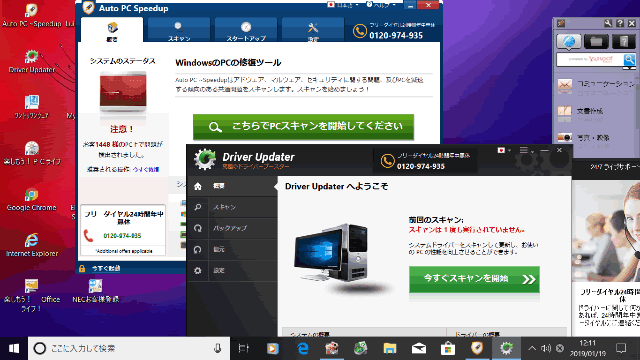Open the scan item in Driver Updater sidebar

(x=232, y=207)
